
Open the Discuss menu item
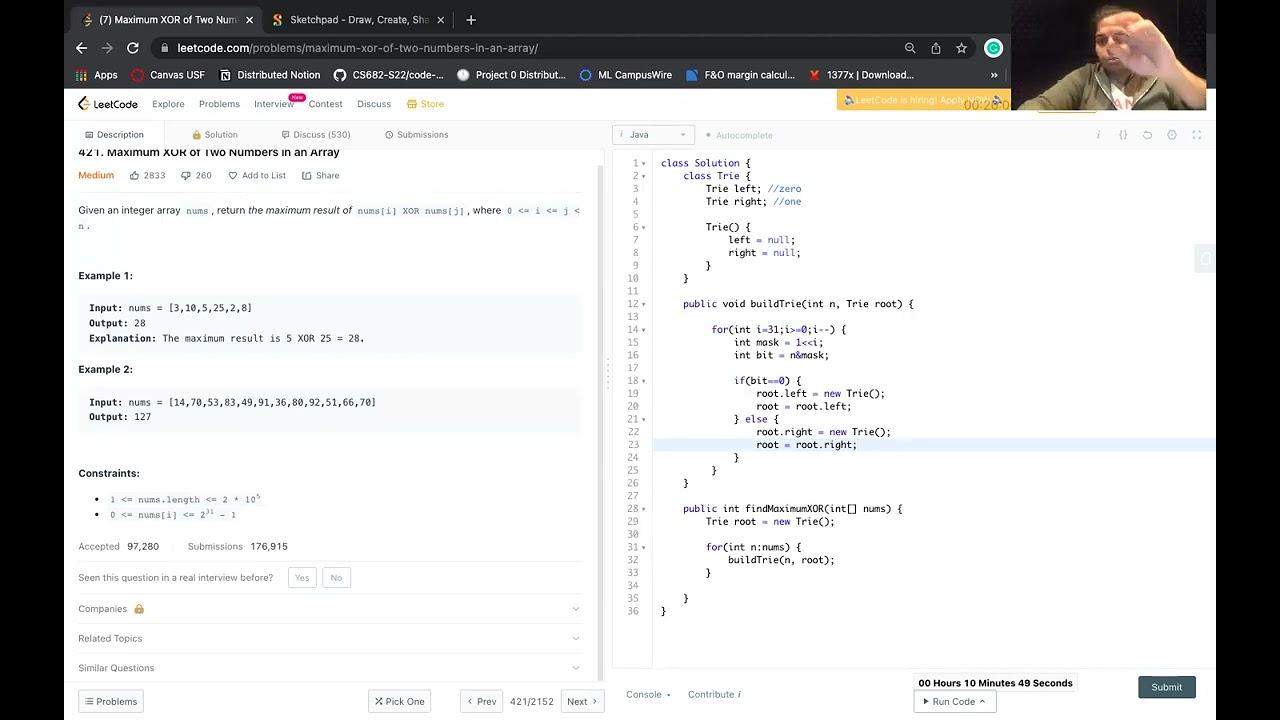tap(374, 104)
